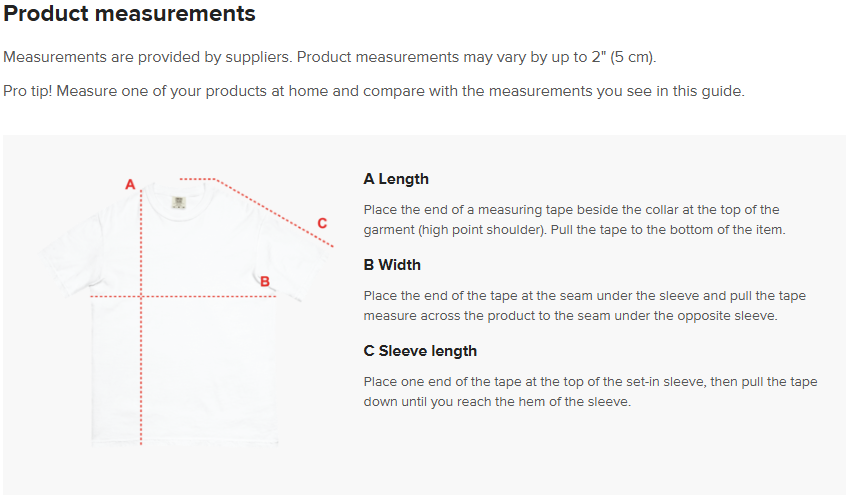The image size is (852, 500).
Task: Click the t-shirt diagram image
Action: (186, 311)
